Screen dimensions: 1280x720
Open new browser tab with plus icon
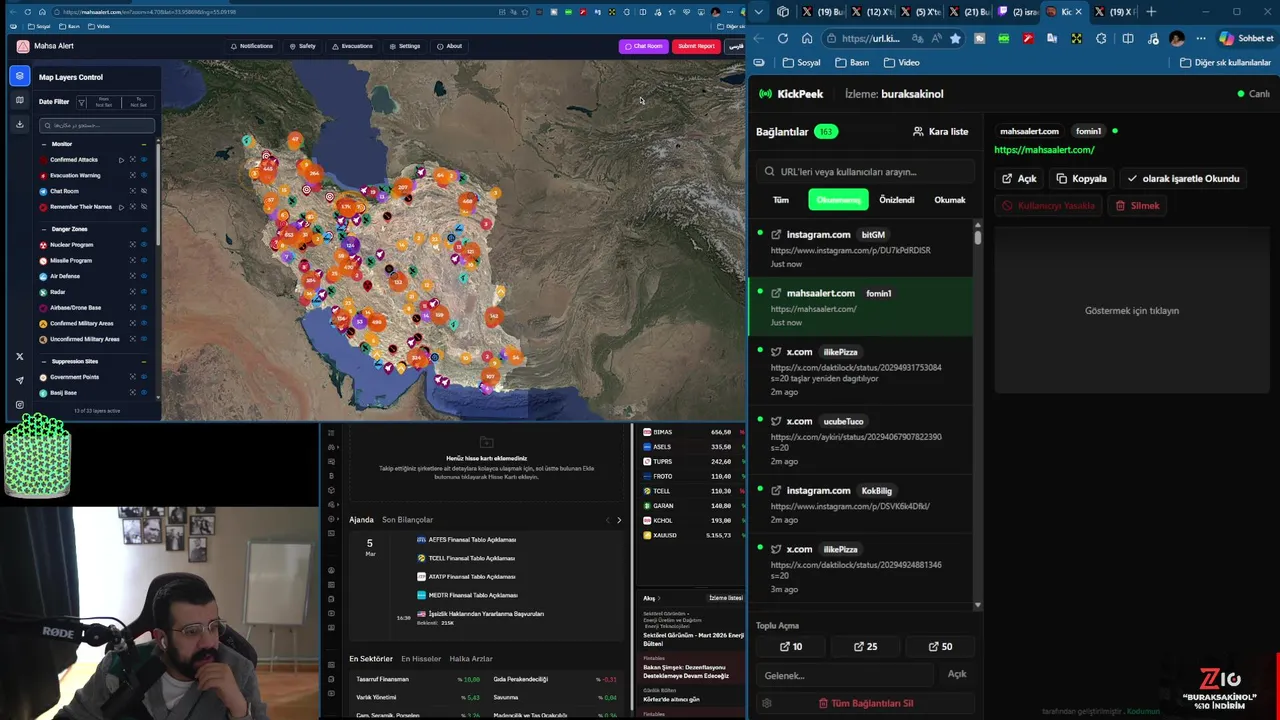pyautogui.click(x=1151, y=12)
